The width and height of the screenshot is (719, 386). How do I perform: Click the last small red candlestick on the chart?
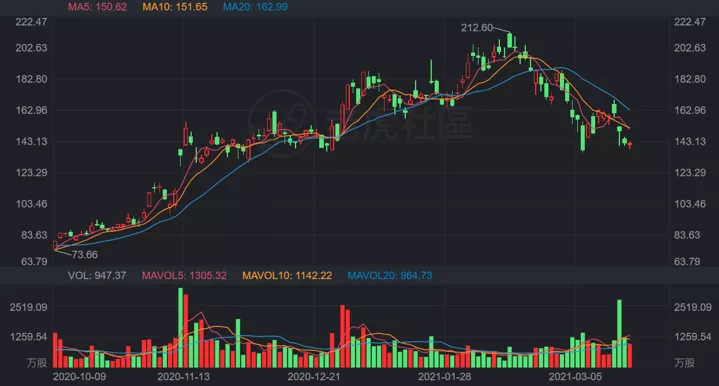tap(630, 145)
